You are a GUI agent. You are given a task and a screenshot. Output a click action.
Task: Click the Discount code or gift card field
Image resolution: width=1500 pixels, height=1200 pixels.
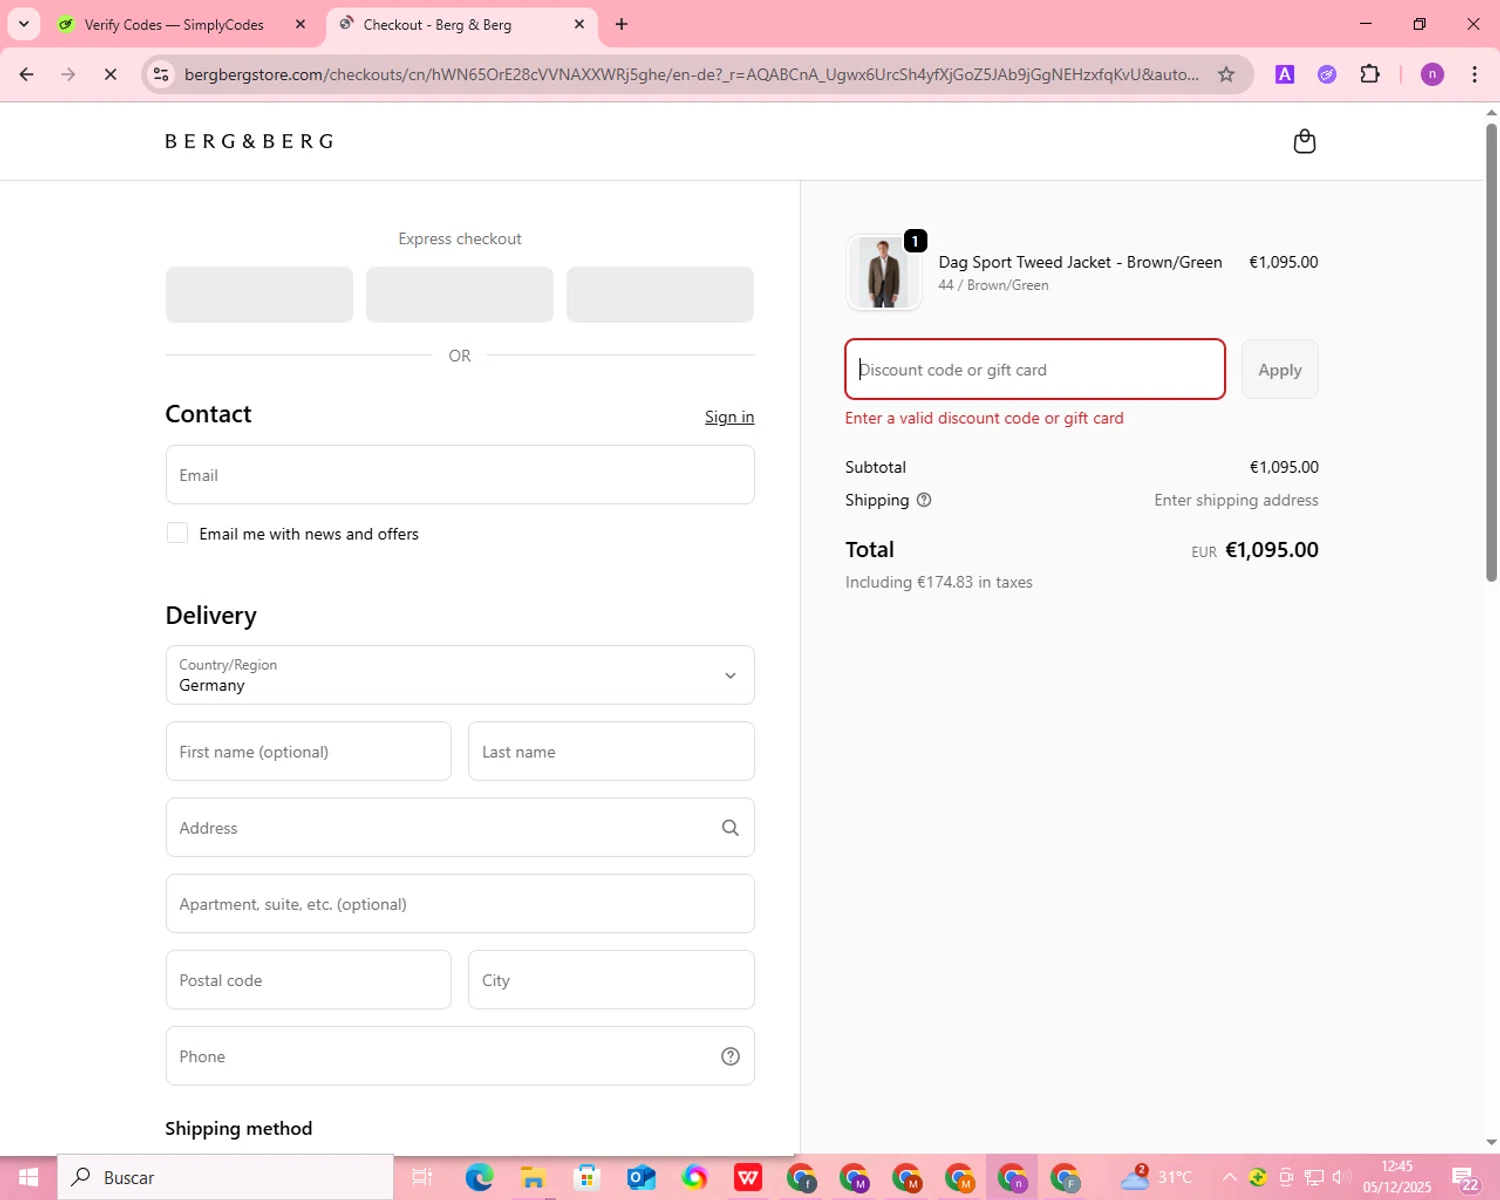(1035, 369)
